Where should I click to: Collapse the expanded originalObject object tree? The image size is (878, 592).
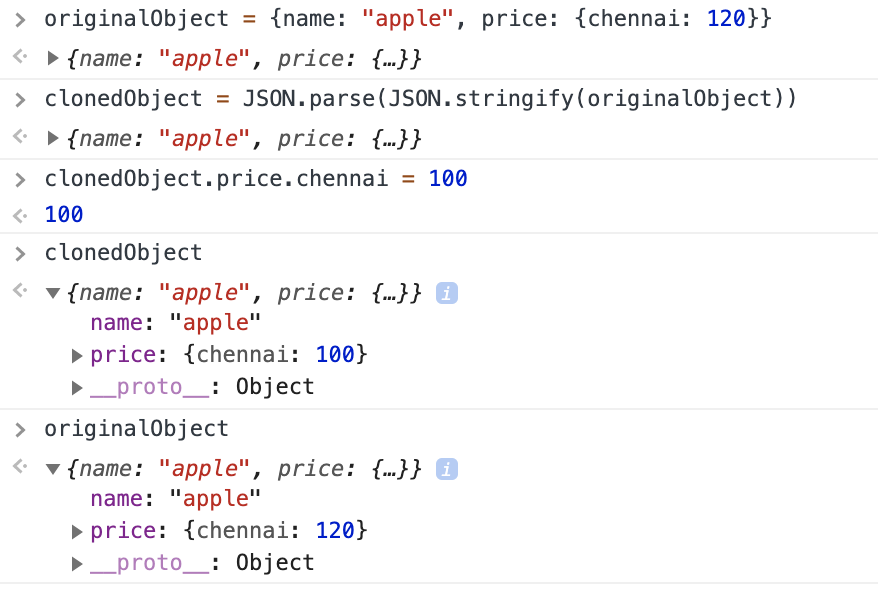[53, 469]
